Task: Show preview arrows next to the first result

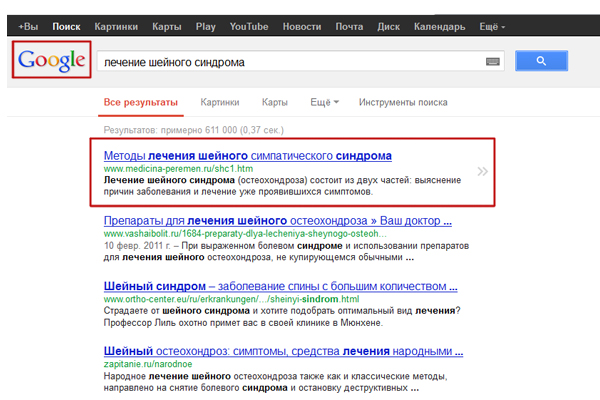Action: (x=482, y=171)
